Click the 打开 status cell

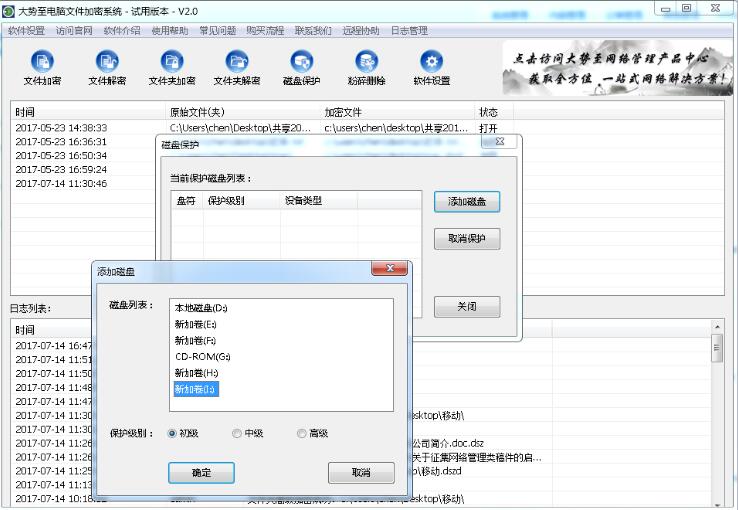(x=489, y=128)
